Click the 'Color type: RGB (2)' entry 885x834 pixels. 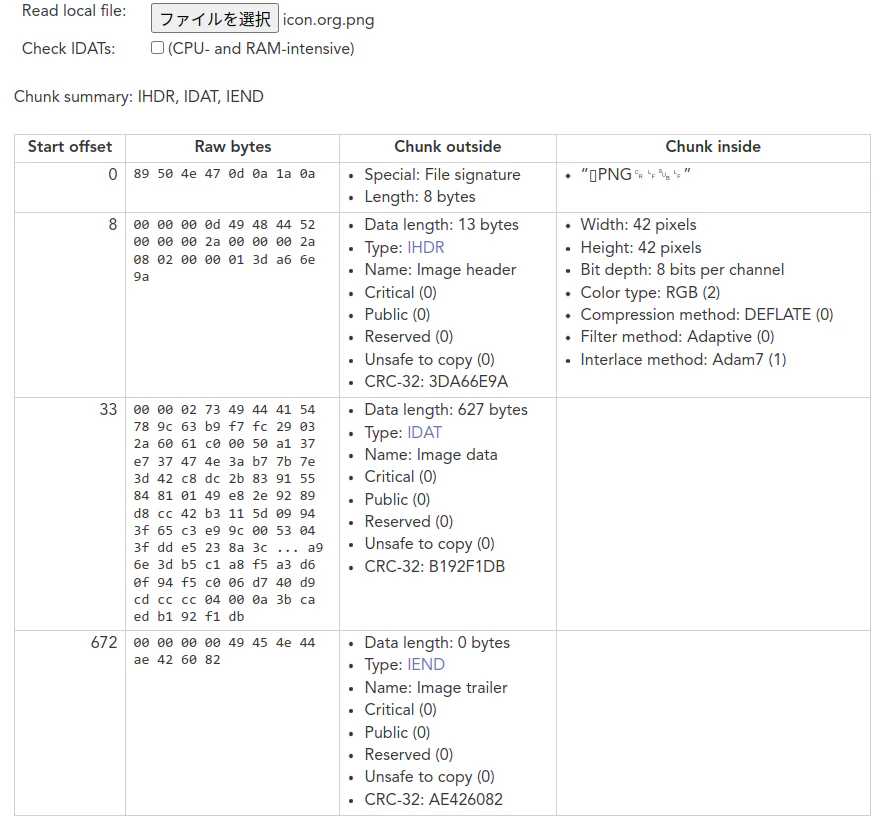[x=650, y=292]
